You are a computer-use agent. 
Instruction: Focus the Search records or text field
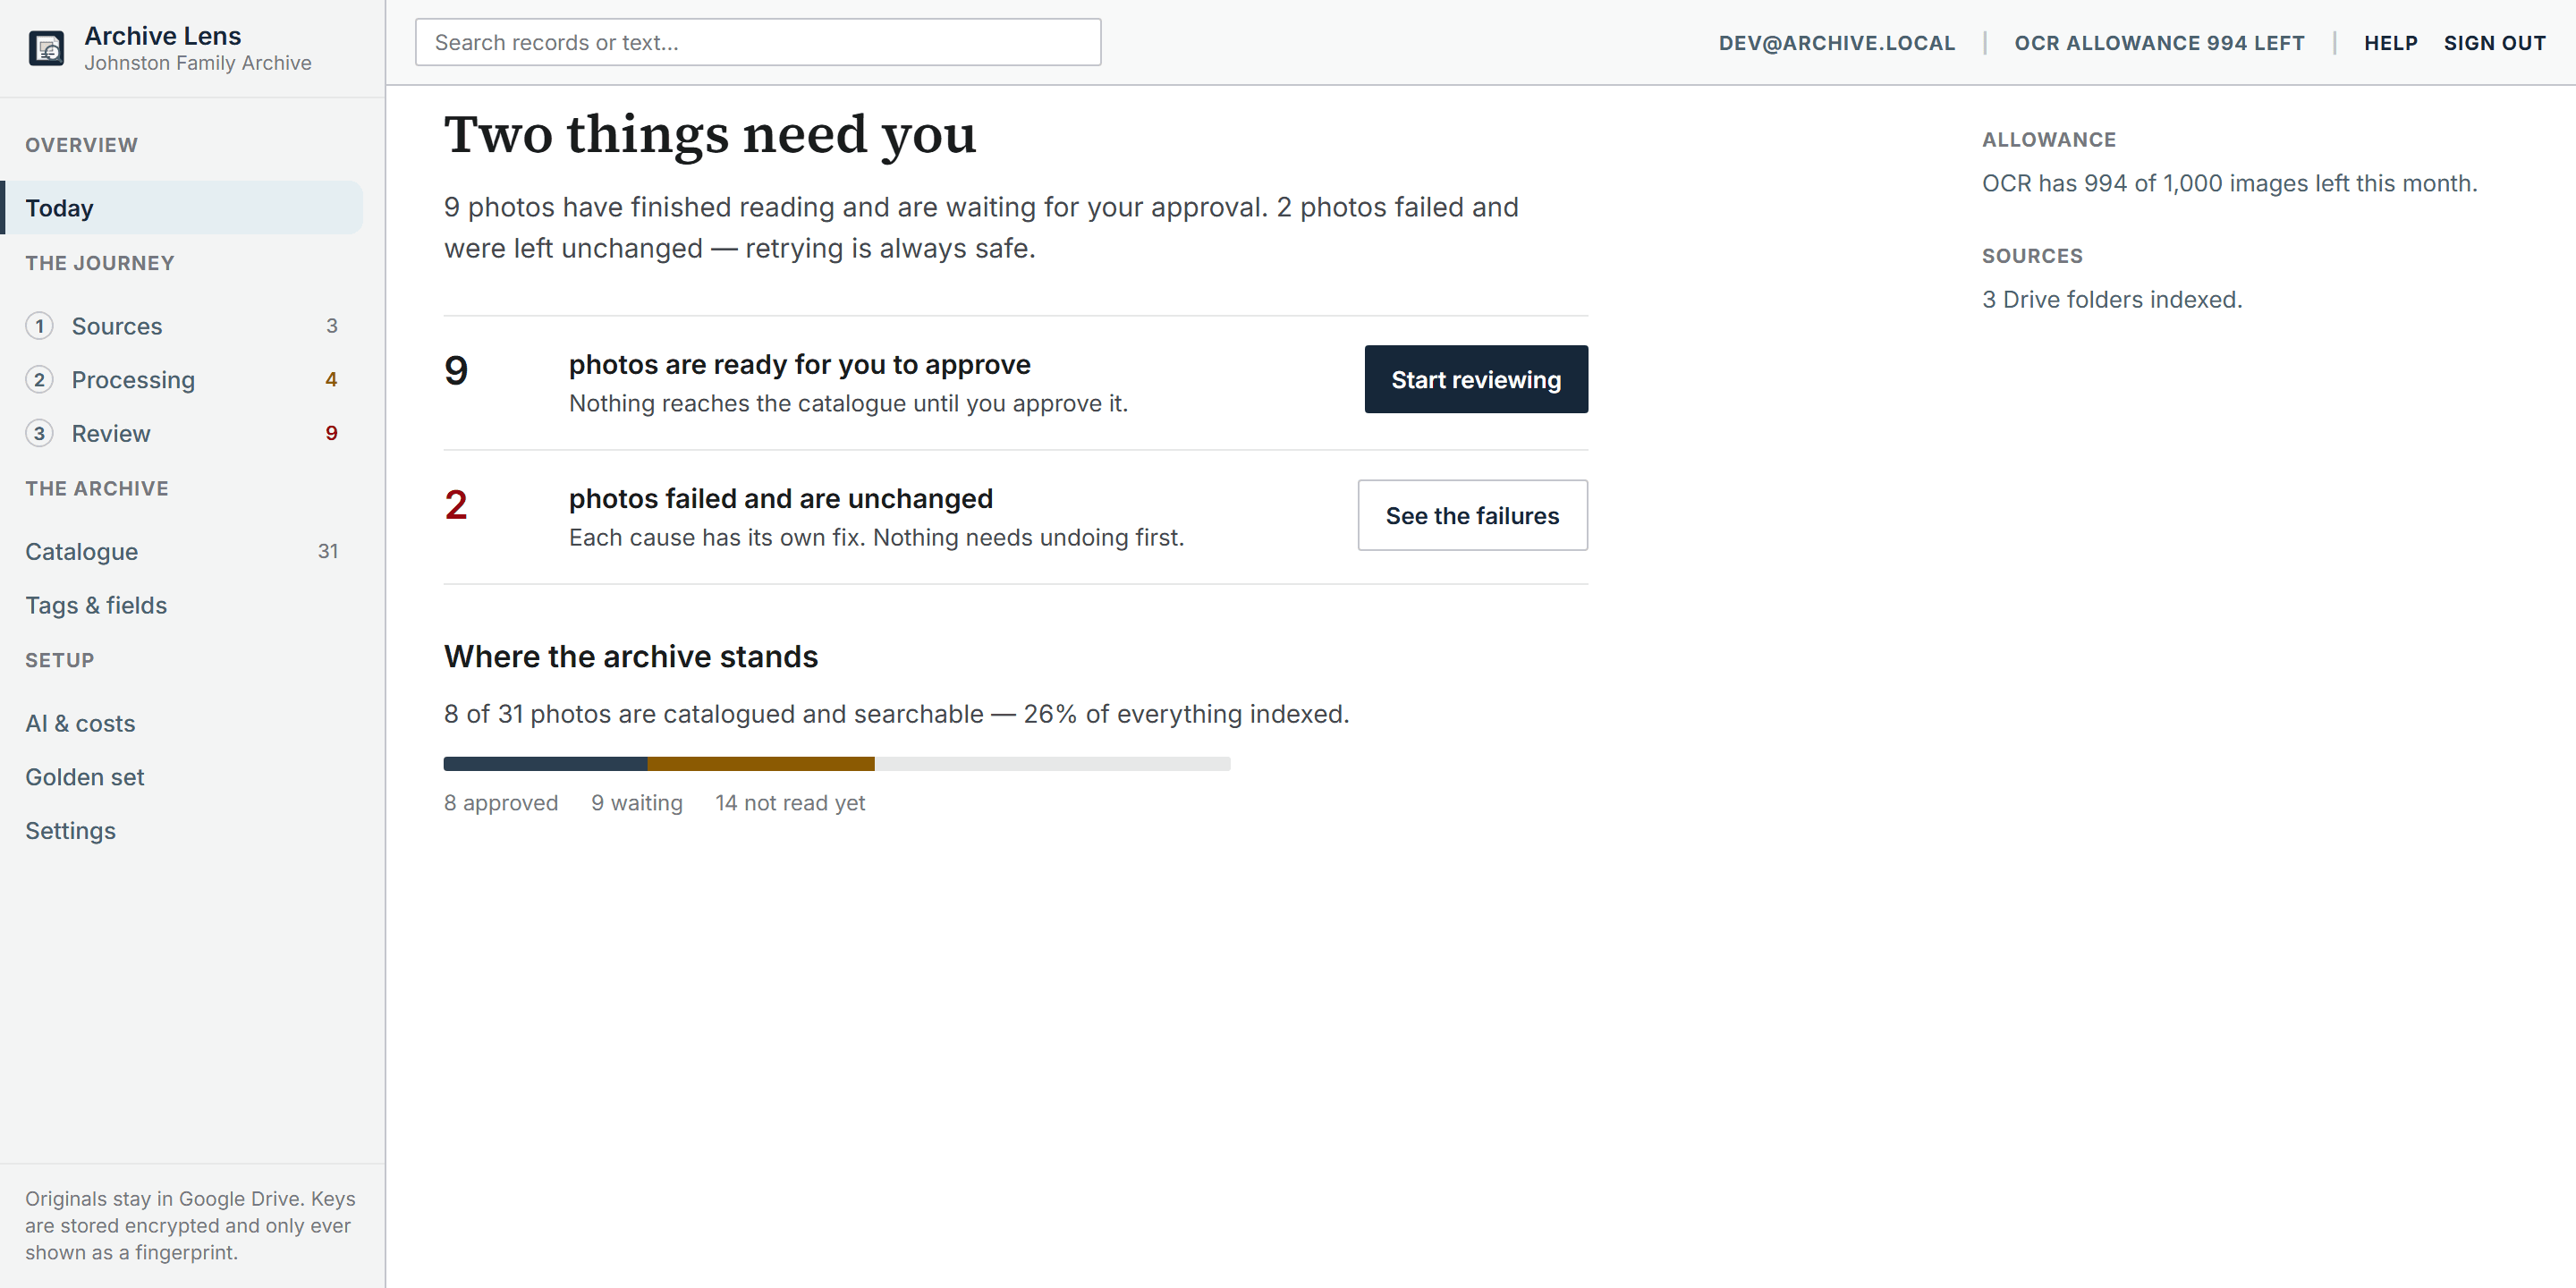coord(758,43)
